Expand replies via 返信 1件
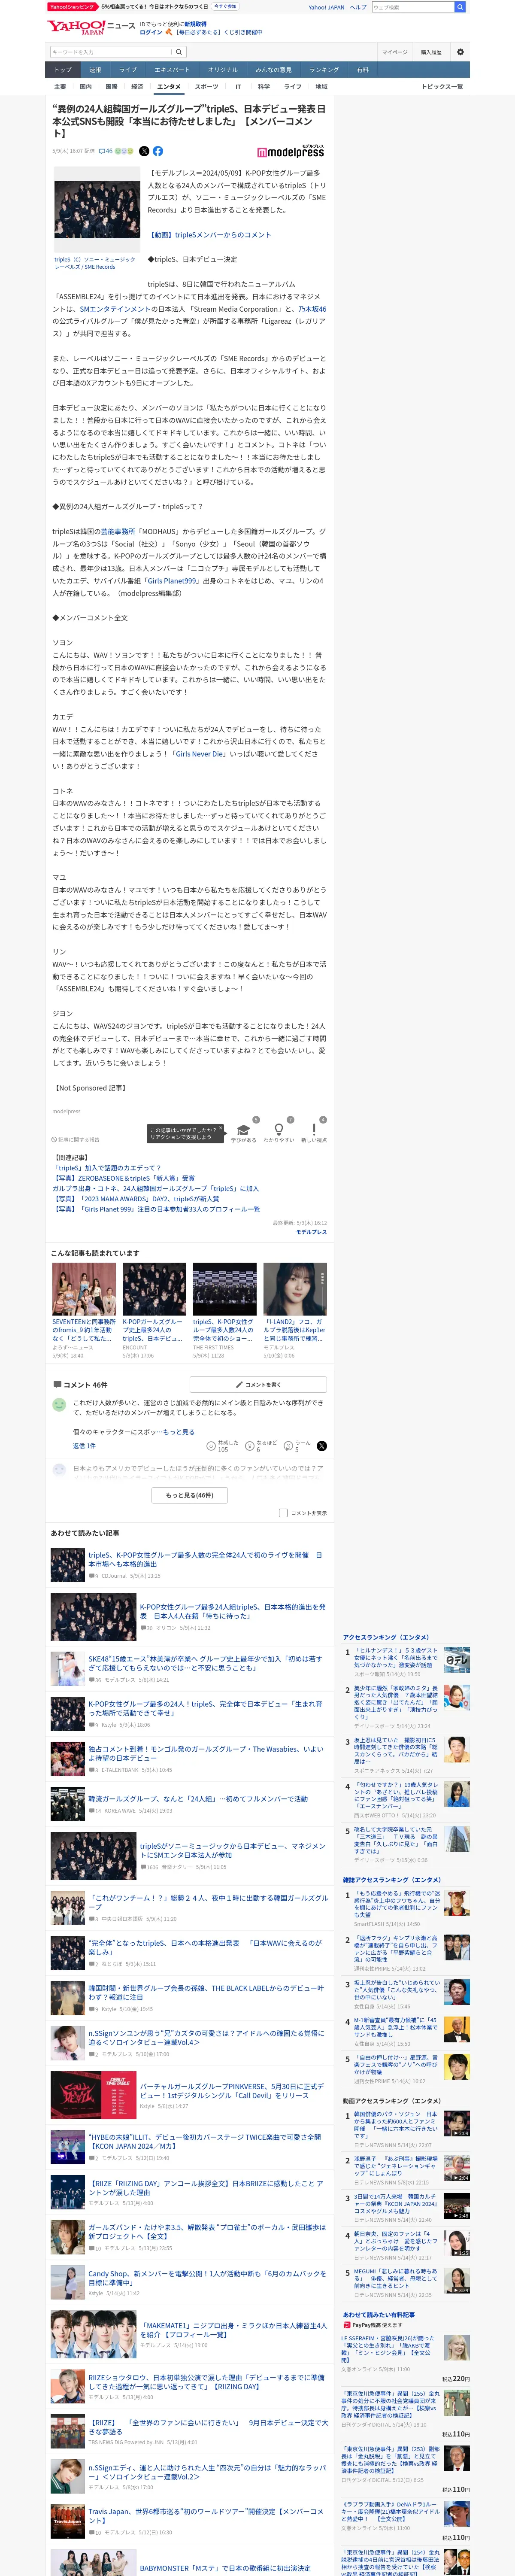 pyautogui.click(x=84, y=1446)
